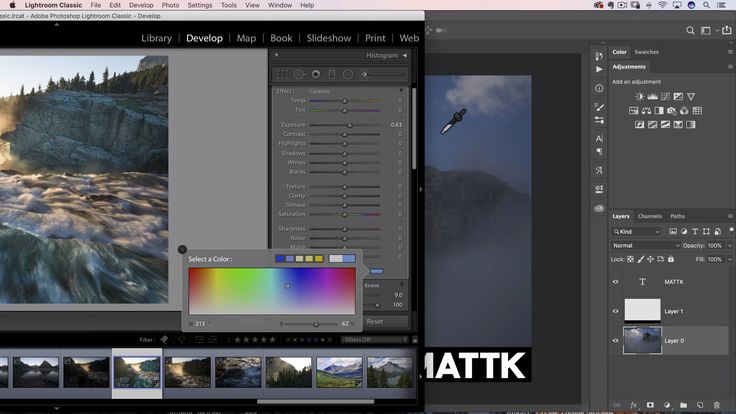
Task: Add a Posterize adjustment in Photoshop
Action: pos(652,124)
